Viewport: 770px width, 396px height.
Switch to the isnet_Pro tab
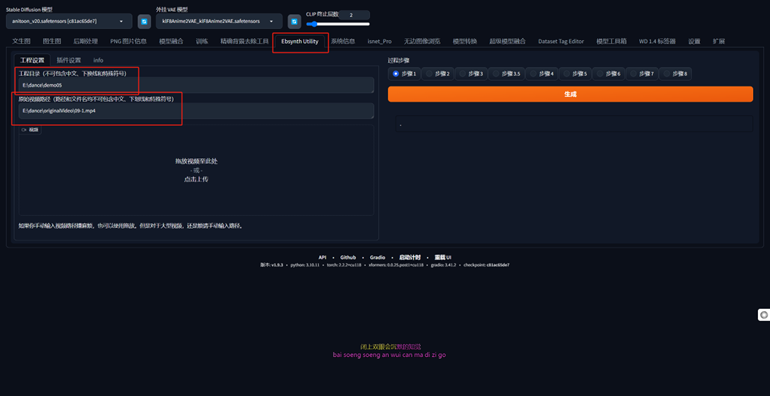point(380,41)
